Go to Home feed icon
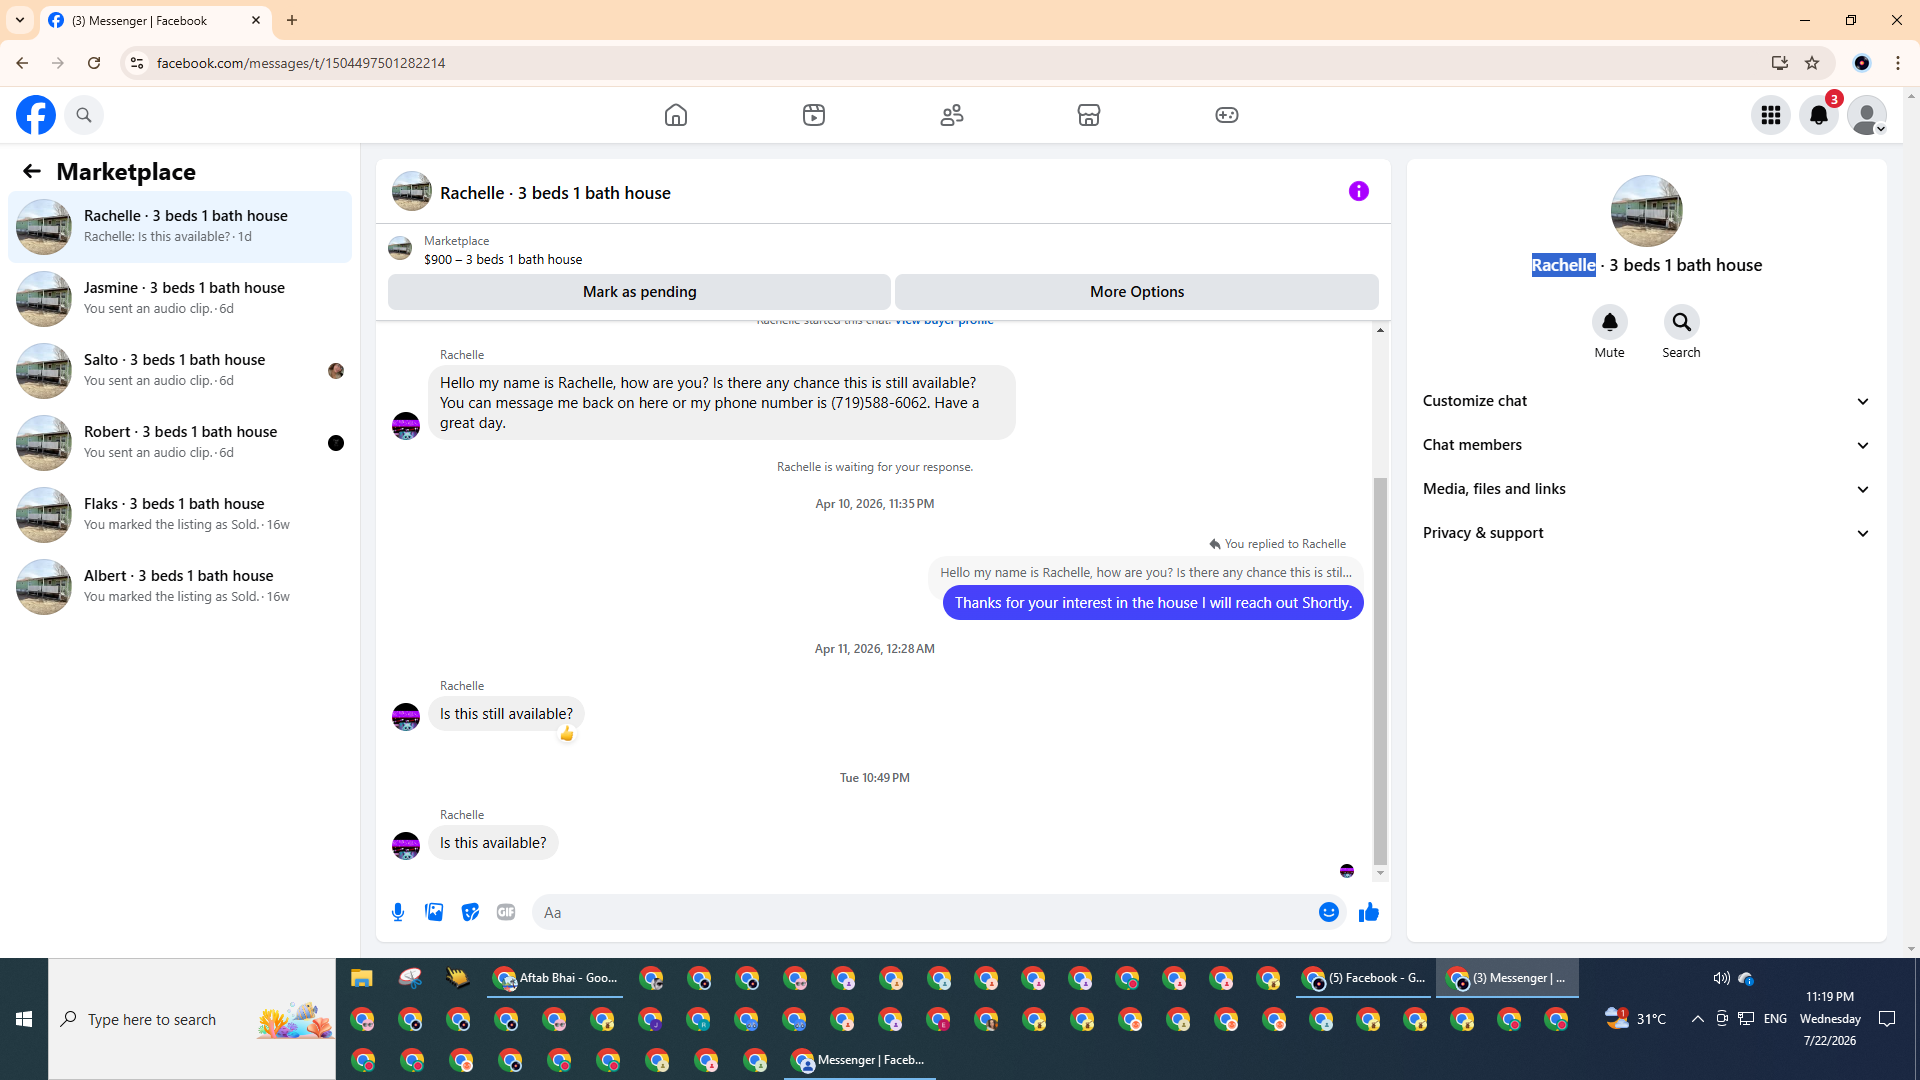The image size is (1920, 1080). click(676, 115)
